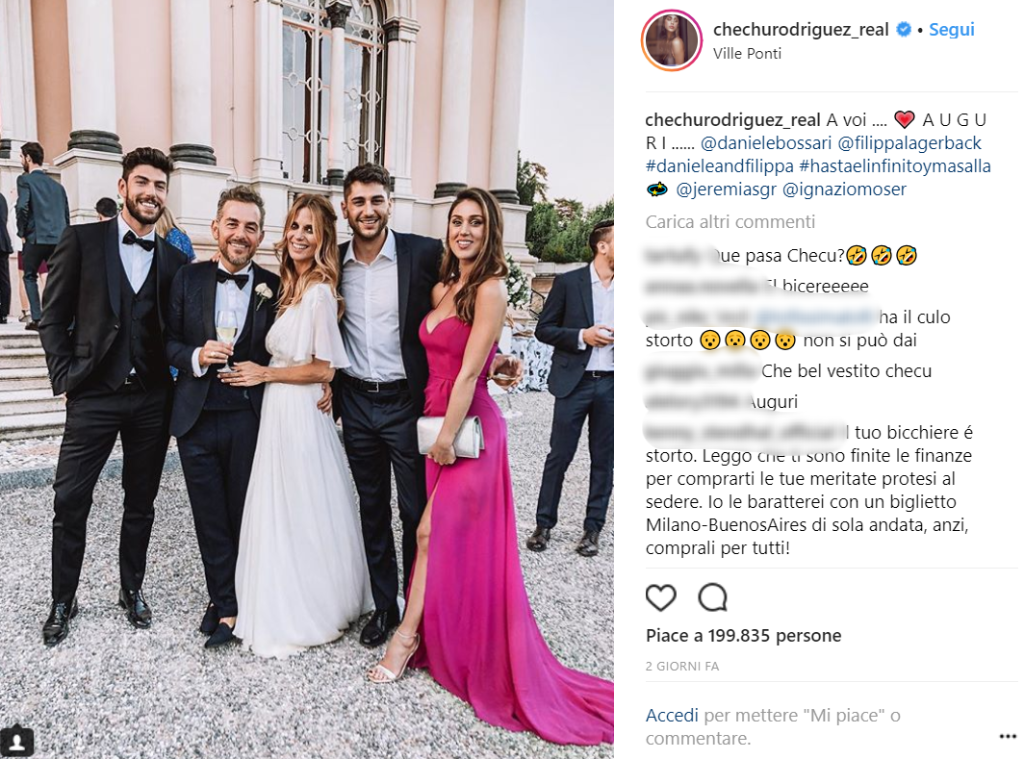The width and height of the screenshot is (1024, 759).
Task: Open @ignaziomoser mention link
Action: pos(844,189)
